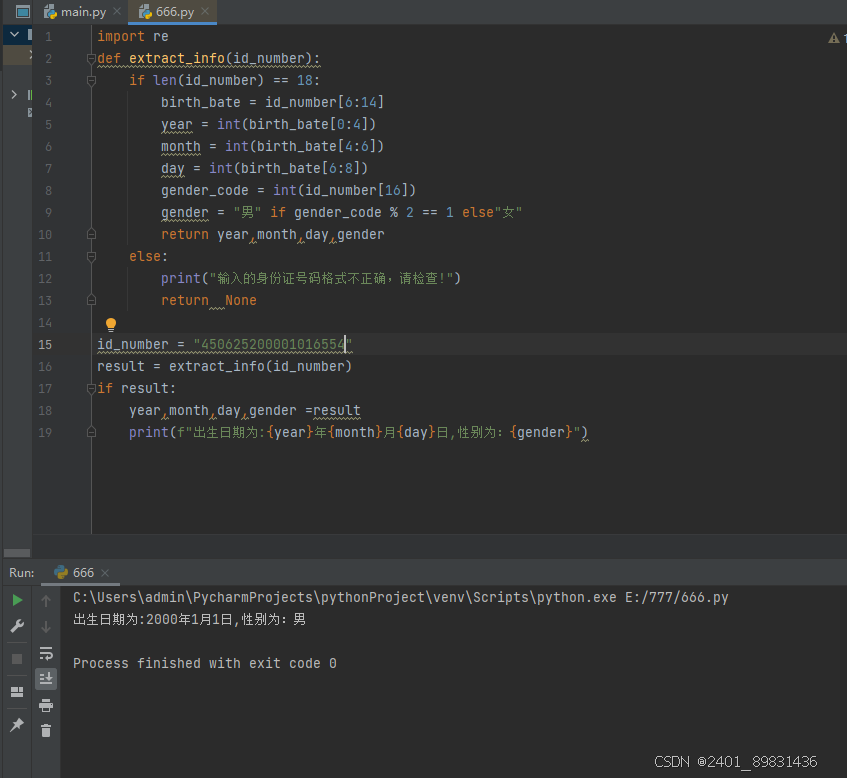Click the yellow lightbulb intention icon

click(x=111, y=325)
